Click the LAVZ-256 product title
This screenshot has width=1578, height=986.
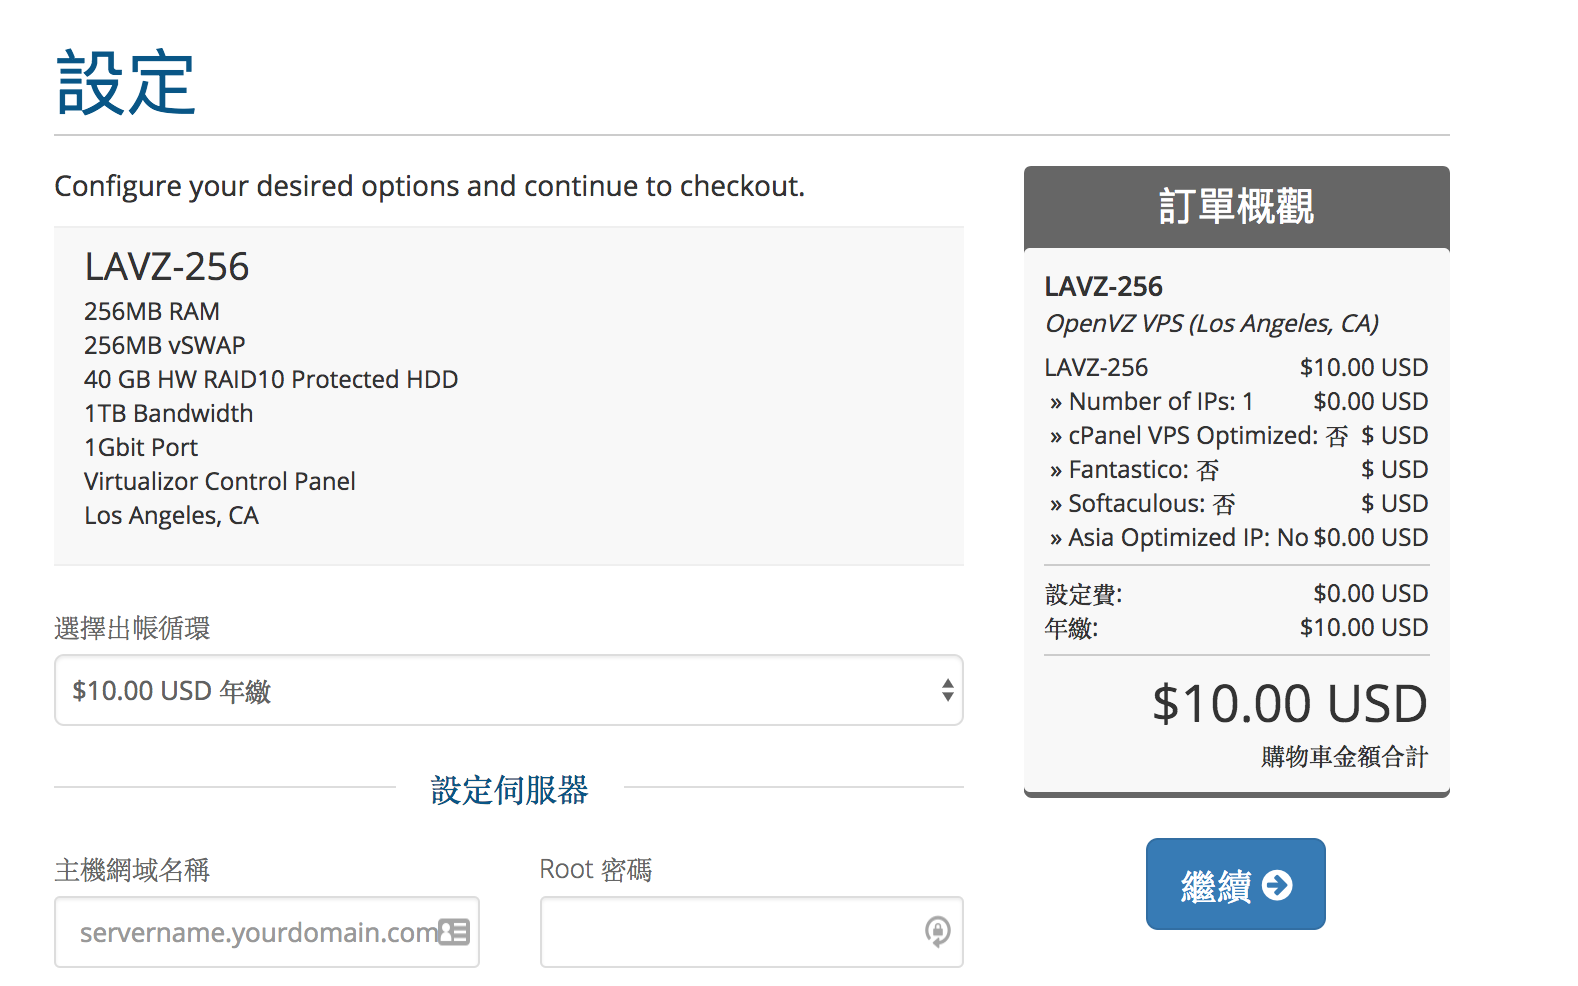pos(167,267)
